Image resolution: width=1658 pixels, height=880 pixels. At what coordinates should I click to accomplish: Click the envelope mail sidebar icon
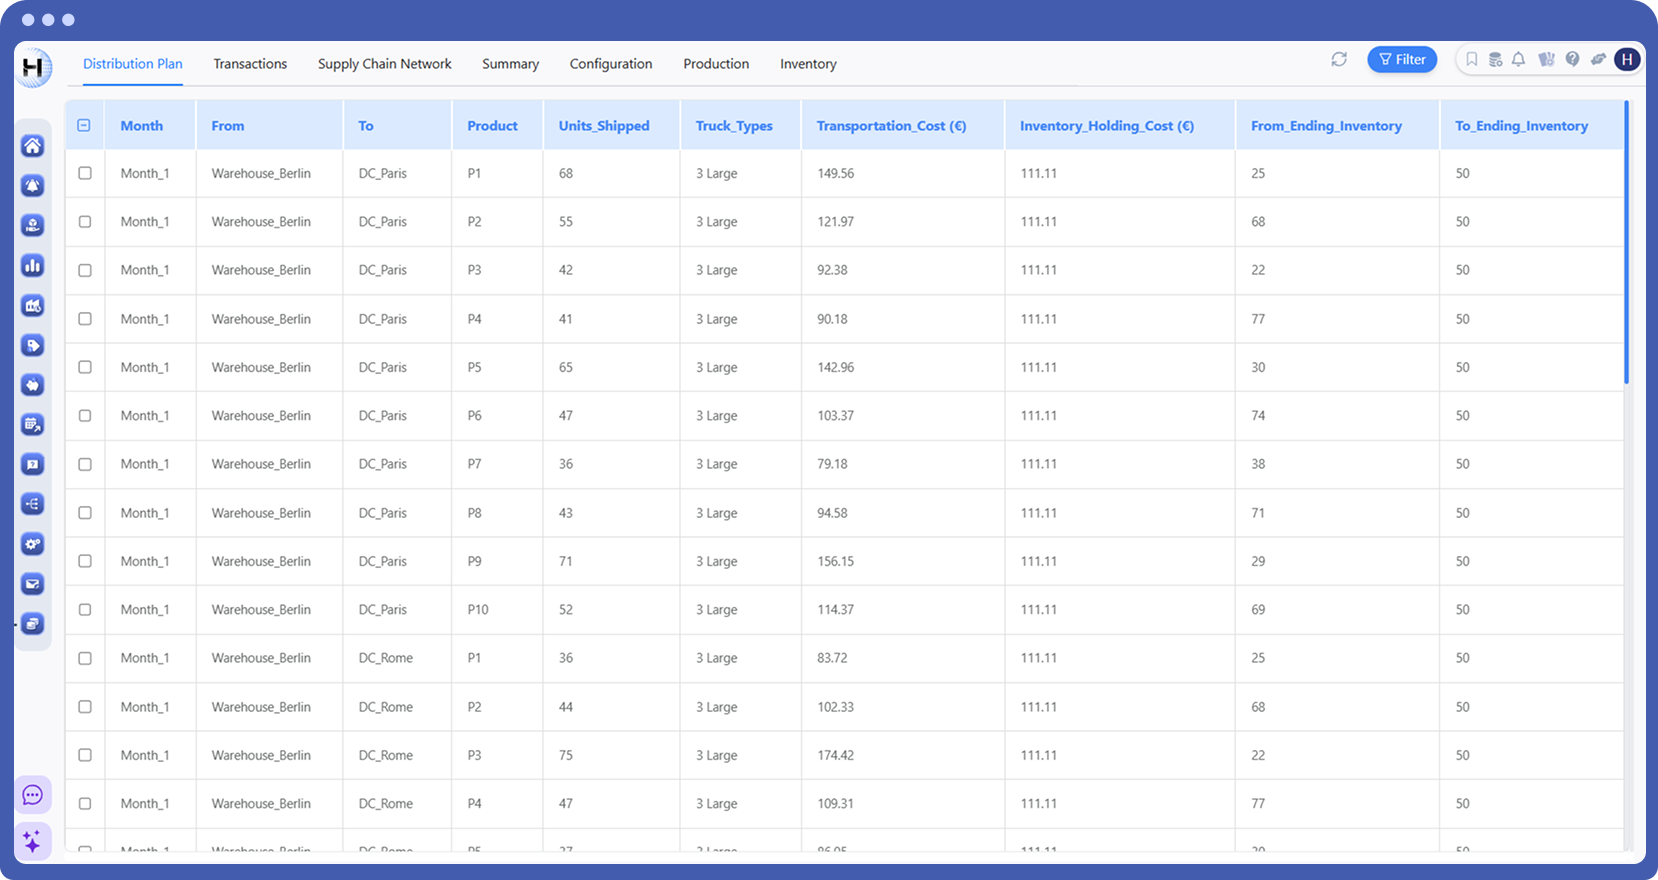[x=33, y=584]
